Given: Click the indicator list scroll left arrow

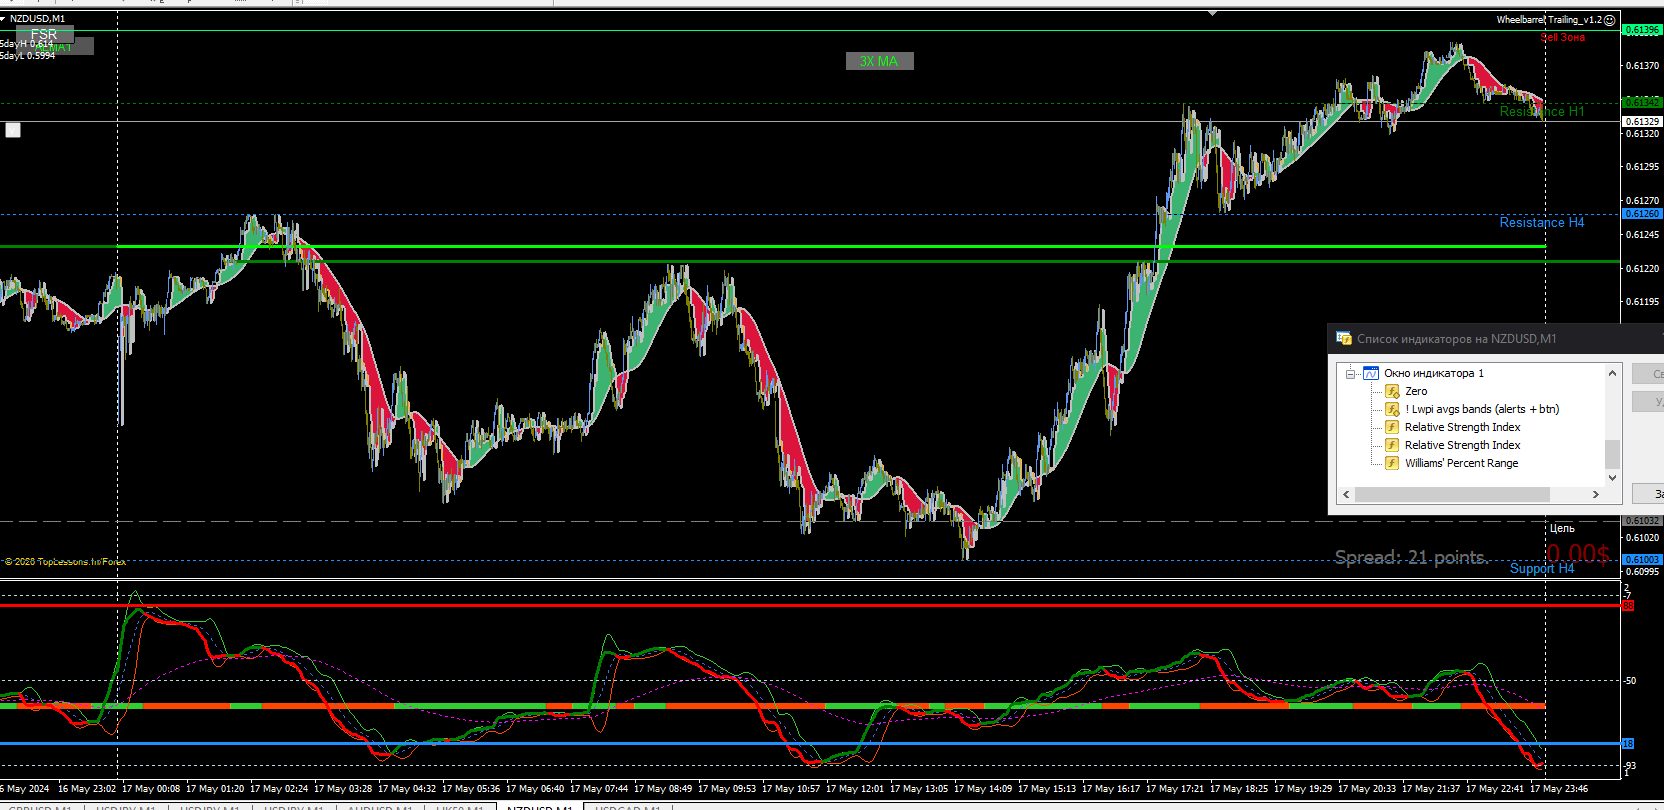Looking at the screenshot, I should point(1346,494).
